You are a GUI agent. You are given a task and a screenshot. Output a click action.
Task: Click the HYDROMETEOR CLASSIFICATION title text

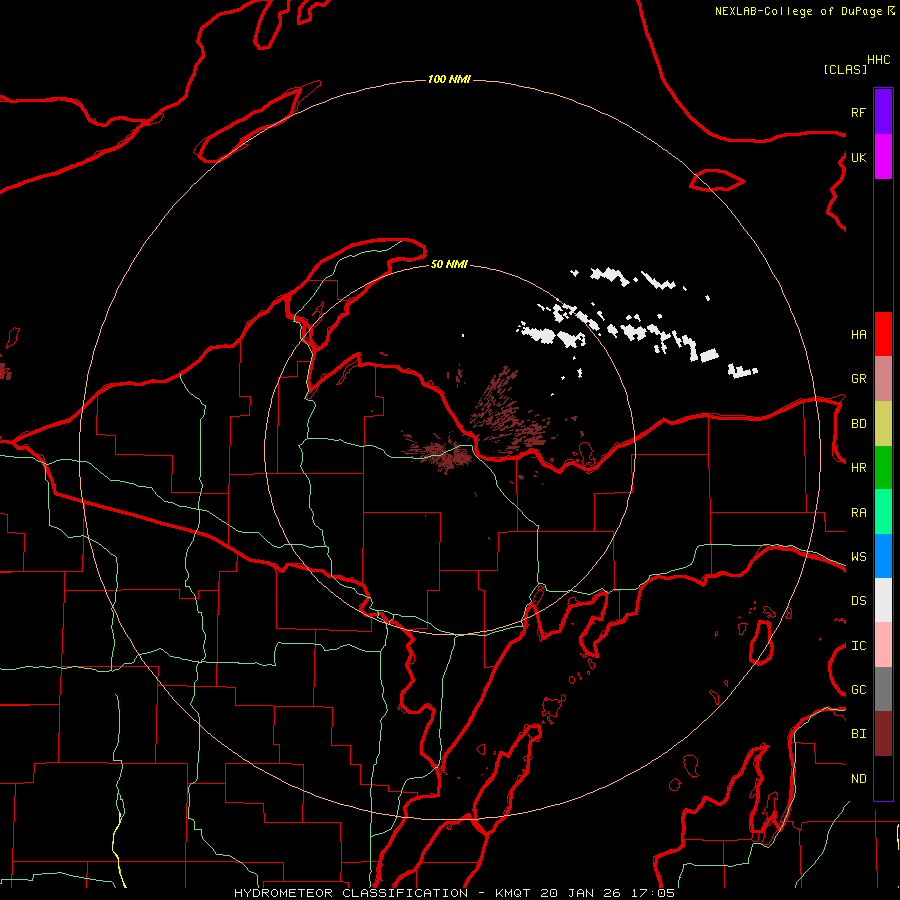(x=351, y=893)
